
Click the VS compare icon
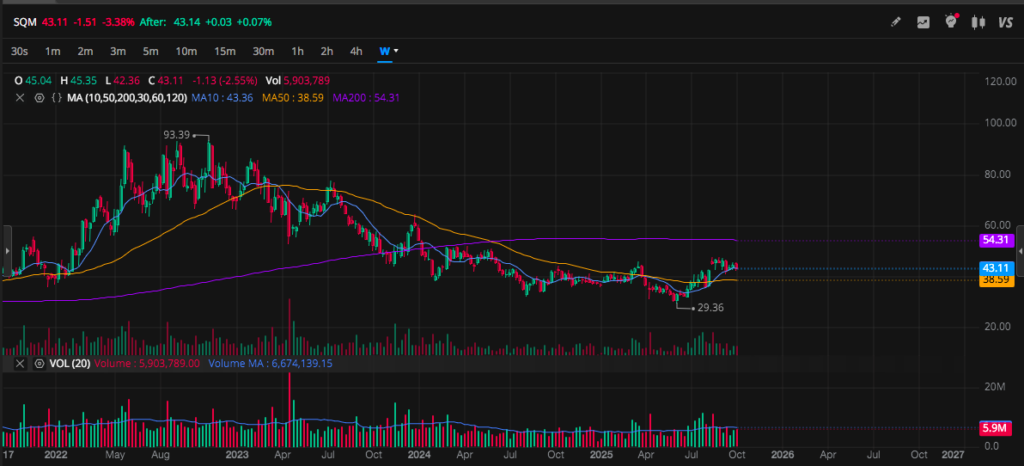click(1005, 22)
